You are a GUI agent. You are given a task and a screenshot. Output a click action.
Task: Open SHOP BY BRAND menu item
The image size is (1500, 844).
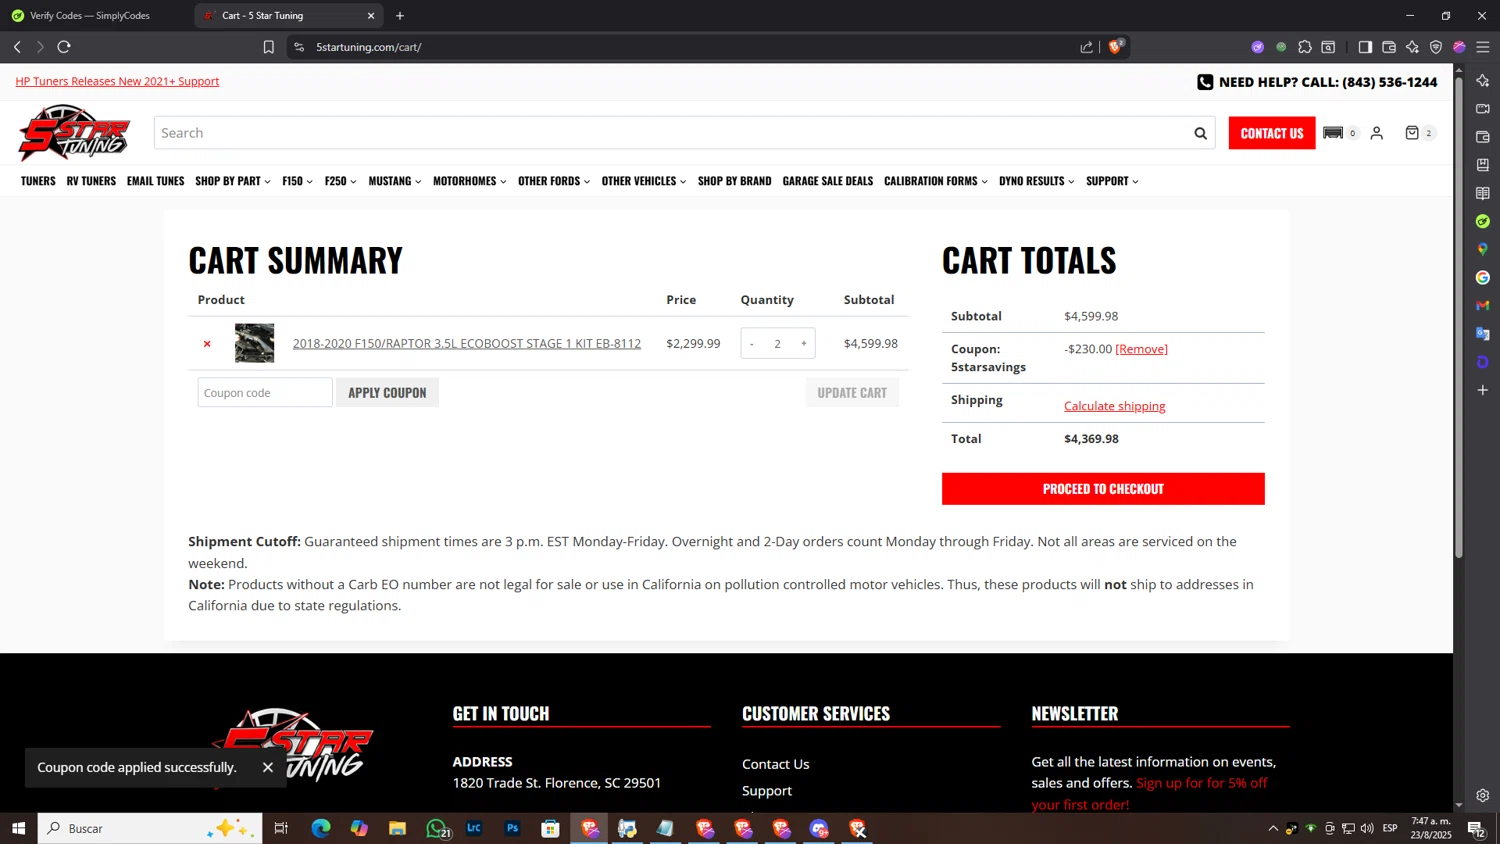pos(735,181)
